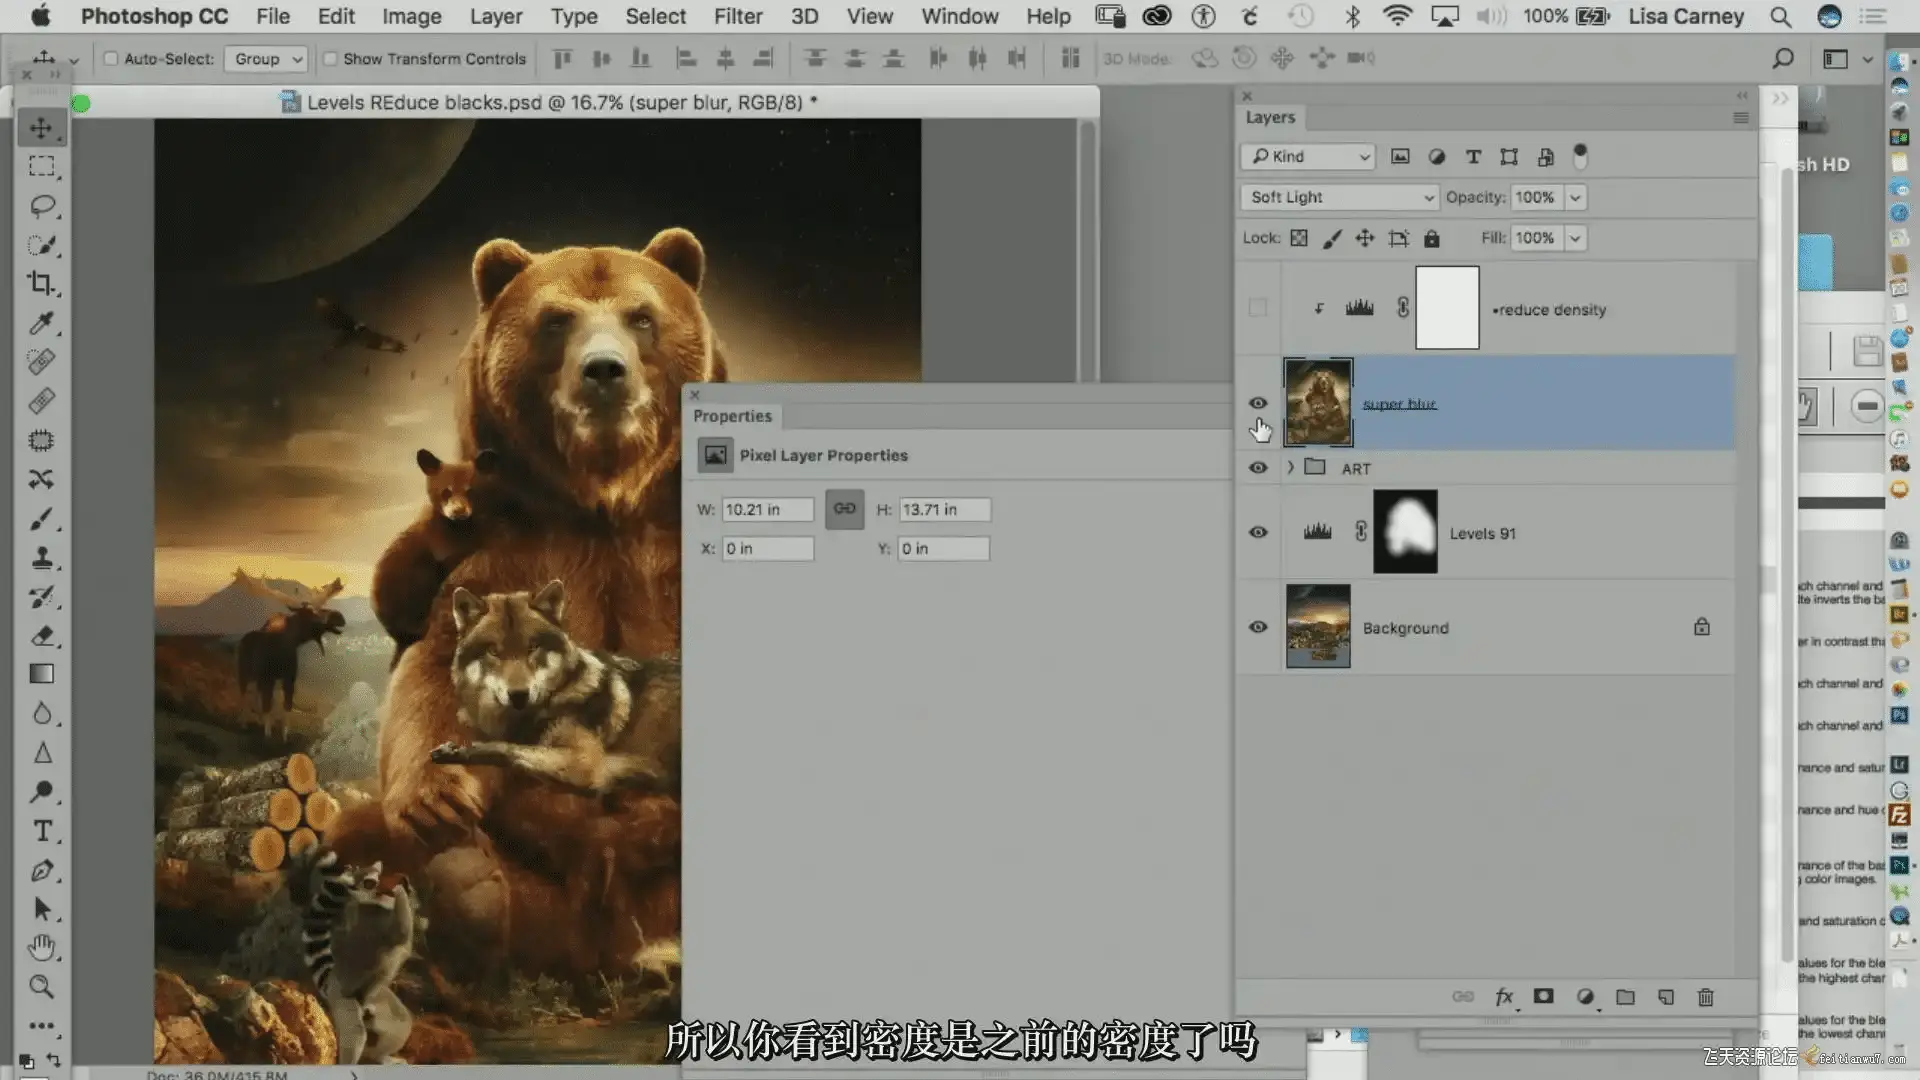Select the Eyedropper tool
This screenshot has width=1920, height=1080.
(41, 323)
